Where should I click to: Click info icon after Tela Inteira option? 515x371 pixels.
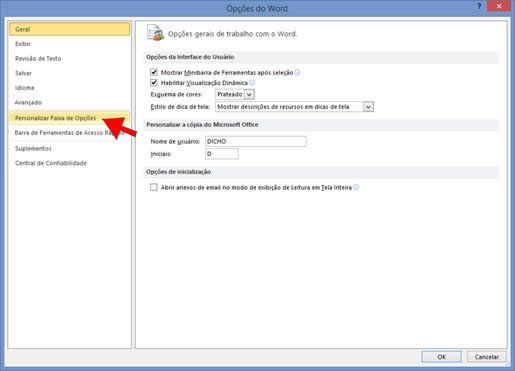tap(356, 187)
